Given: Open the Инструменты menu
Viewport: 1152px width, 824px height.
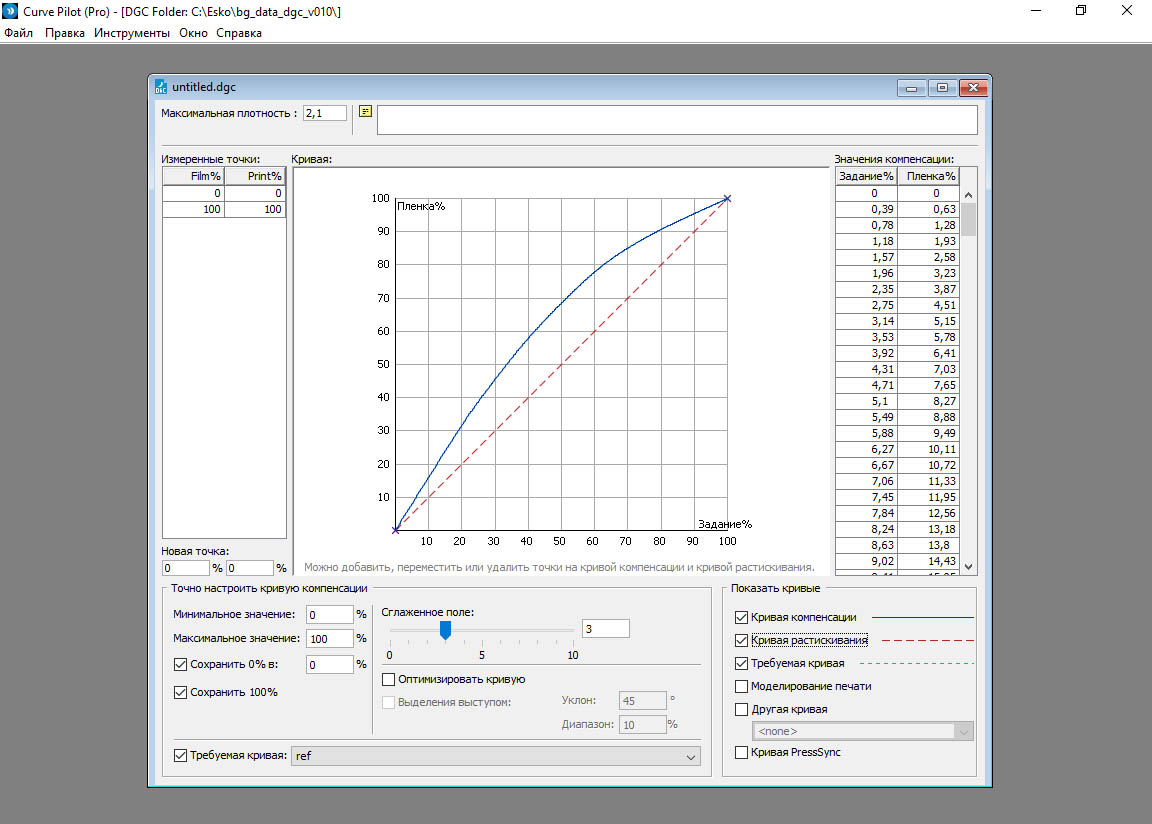Looking at the screenshot, I should (x=132, y=33).
